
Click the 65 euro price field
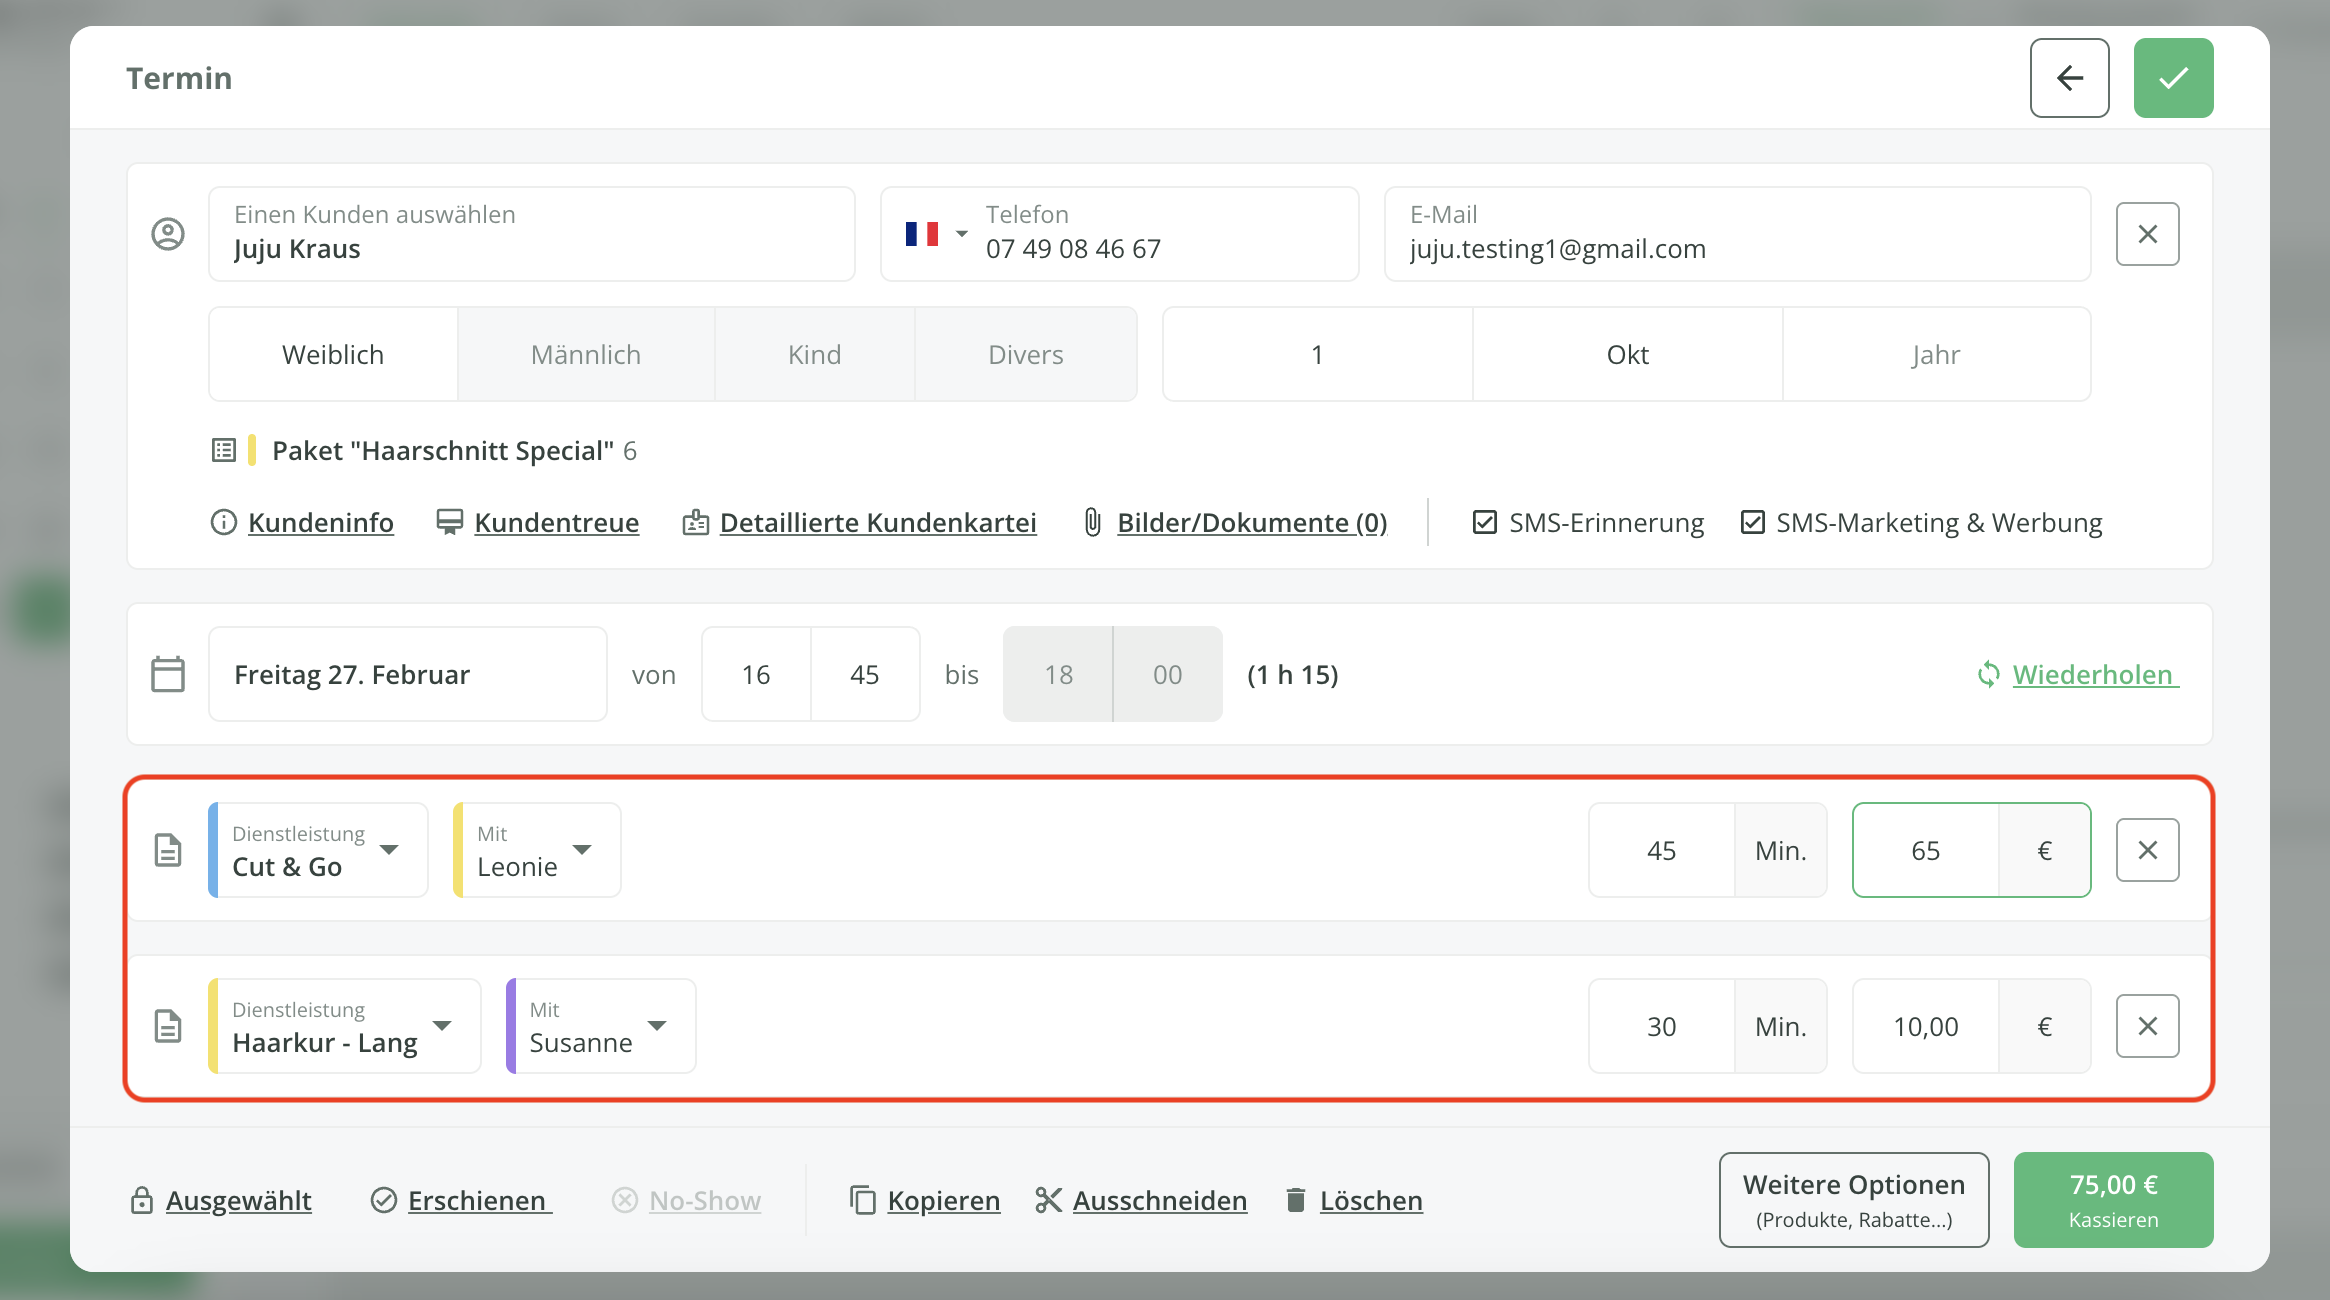pyautogui.click(x=1925, y=850)
